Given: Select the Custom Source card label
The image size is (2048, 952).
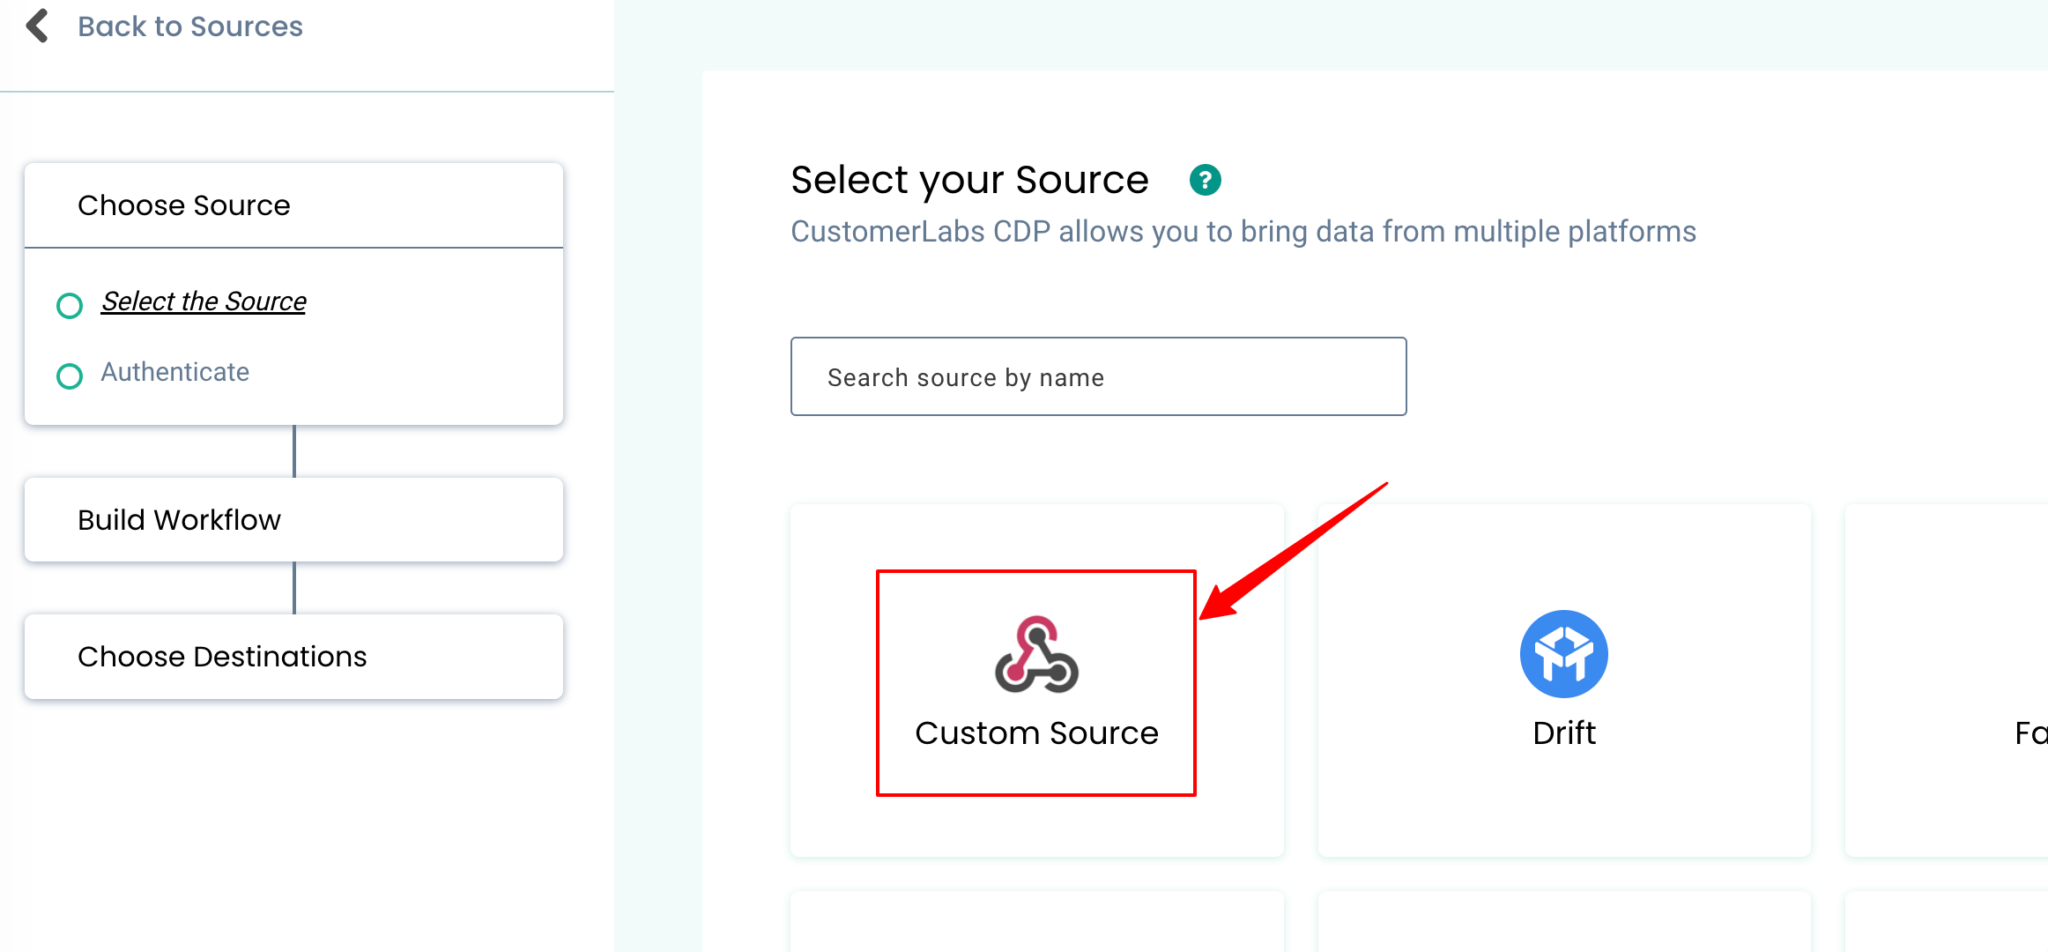Looking at the screenshot, I should [1036, 733].
